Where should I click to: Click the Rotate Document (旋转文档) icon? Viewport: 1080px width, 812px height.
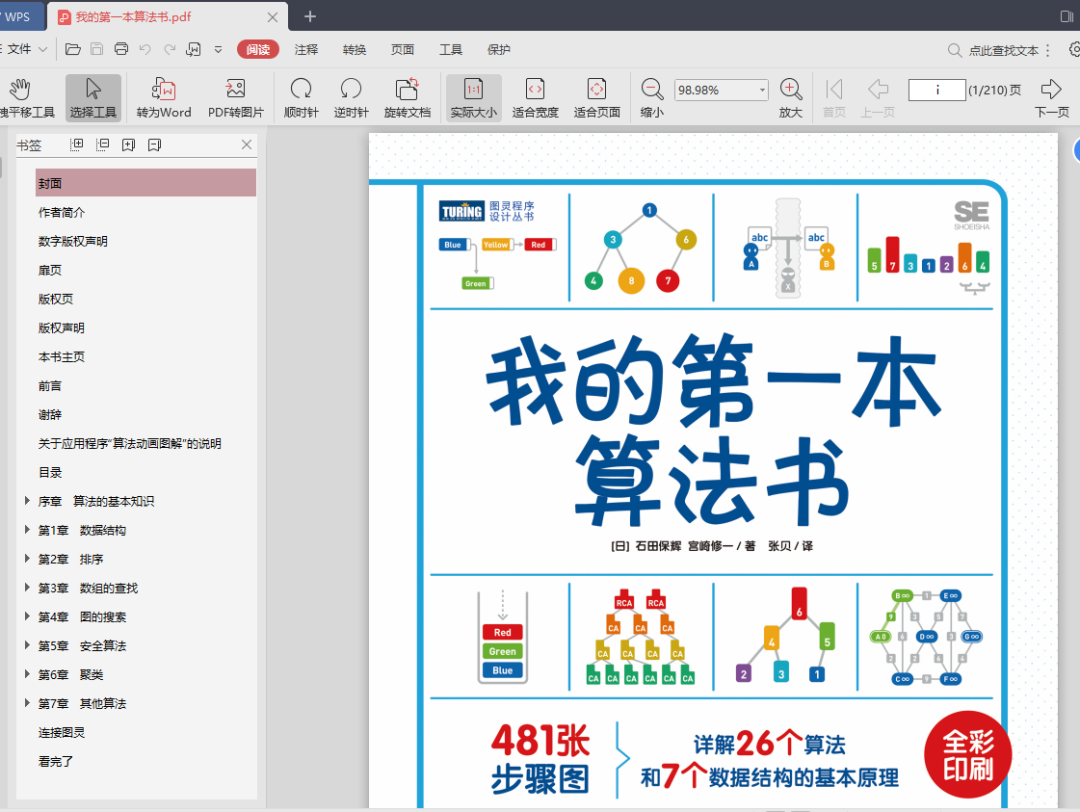407,89
